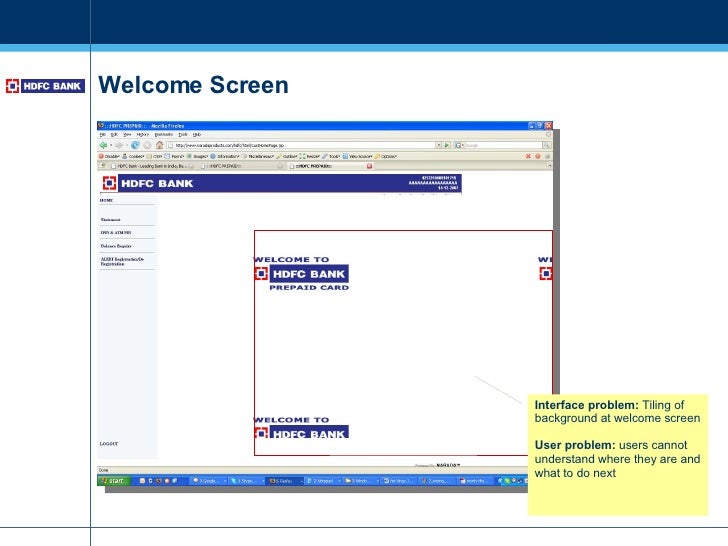
Task: Click into the browser address bar
Action: tap(301, 145)
